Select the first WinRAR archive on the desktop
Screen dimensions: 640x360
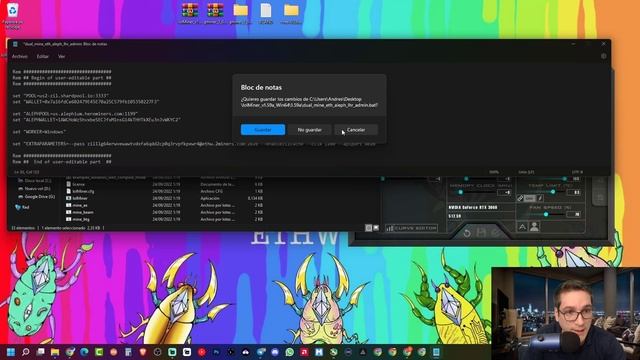pyautogui.click(x=190, y=13)
